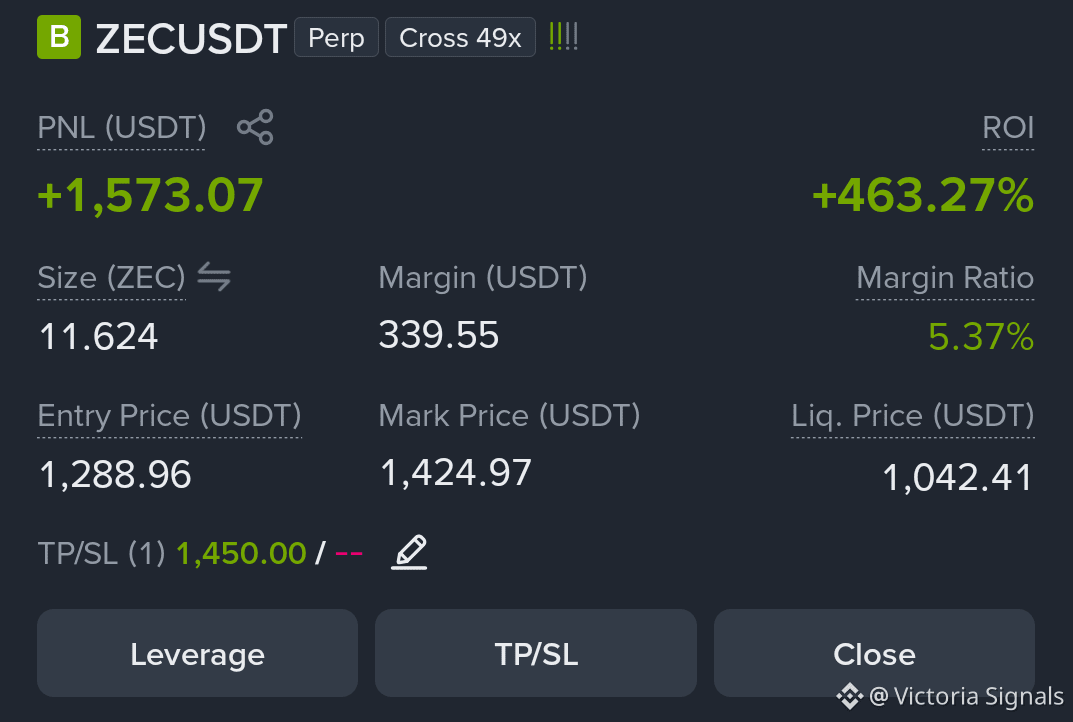
Task: Open the ZECUSDT symbol title
Action: point(191,38)
